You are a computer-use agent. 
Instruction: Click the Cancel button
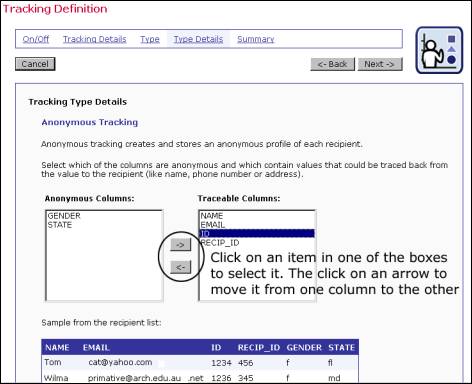(x=35, y=64)
